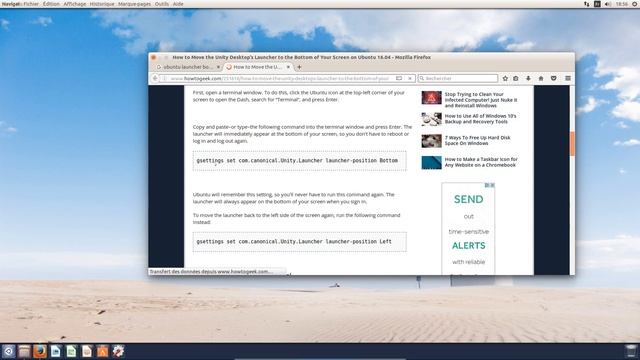Open '7 Ways To Free Up Hard Disk Space' article

[x=478, y=140]
